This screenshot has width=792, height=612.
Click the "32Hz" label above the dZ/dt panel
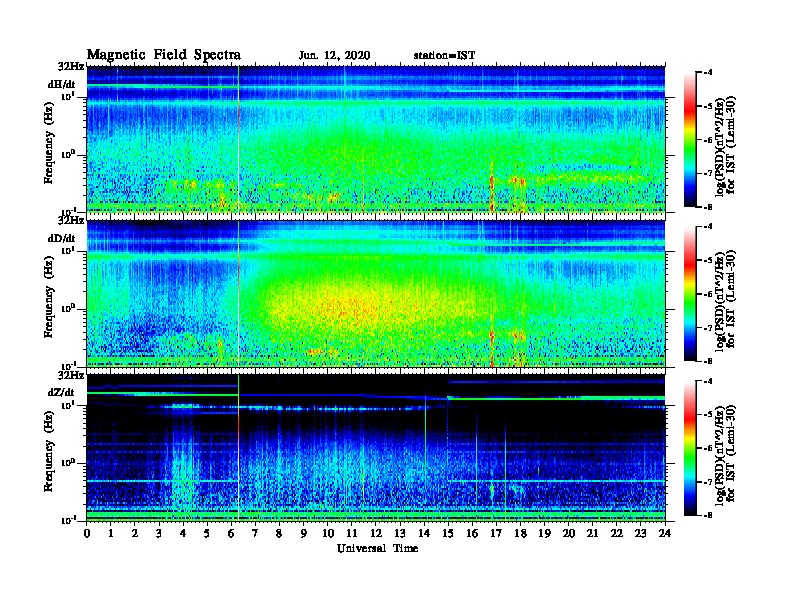71,375
